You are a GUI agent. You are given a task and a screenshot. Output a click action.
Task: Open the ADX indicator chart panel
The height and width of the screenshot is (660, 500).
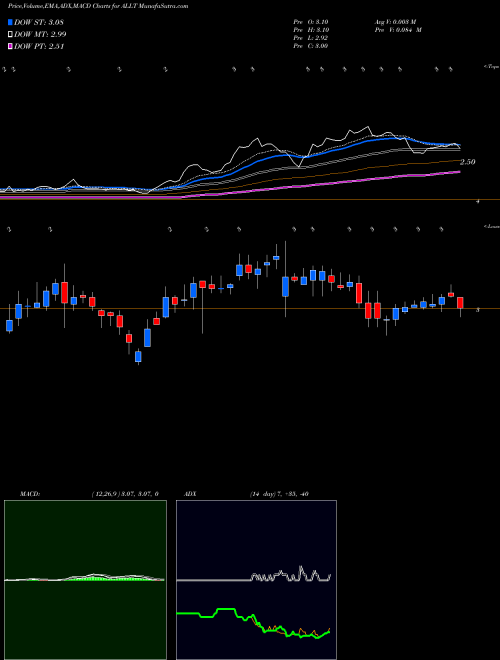click(256, 580)
